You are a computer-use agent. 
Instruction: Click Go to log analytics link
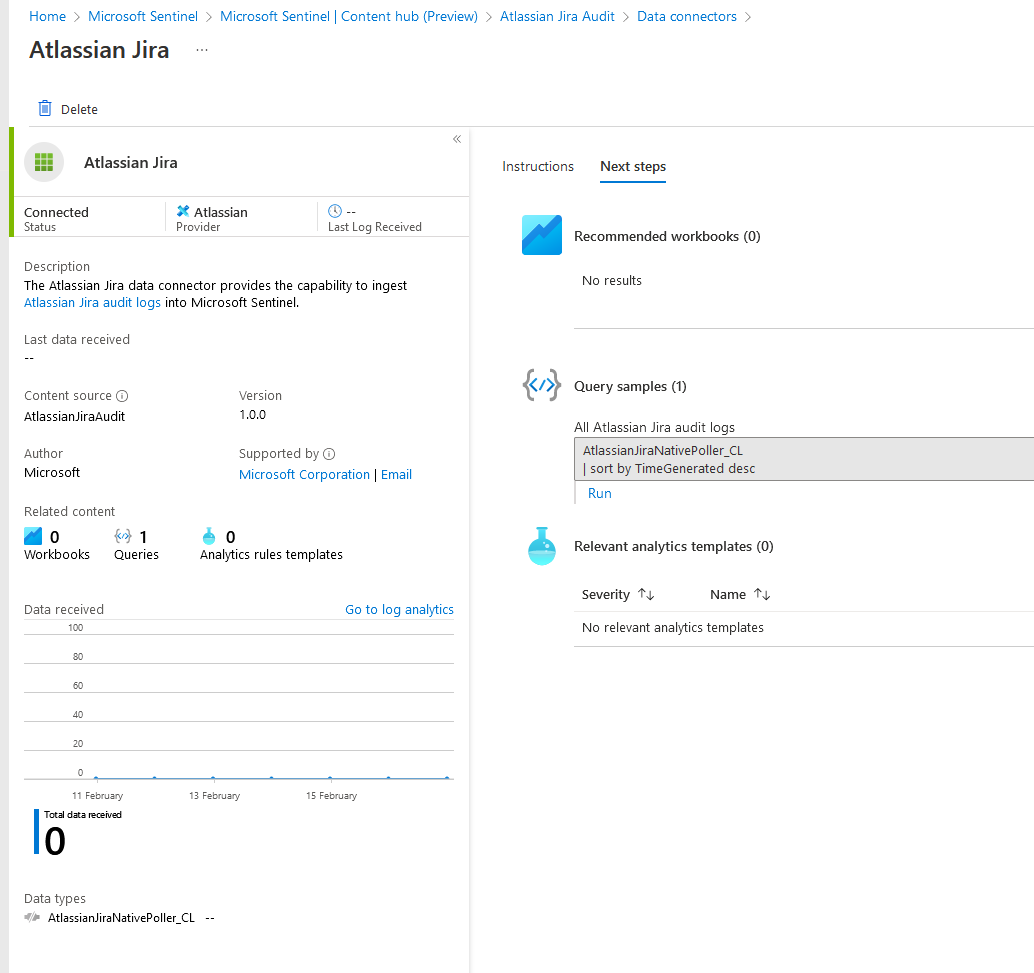tap(399, 610)
